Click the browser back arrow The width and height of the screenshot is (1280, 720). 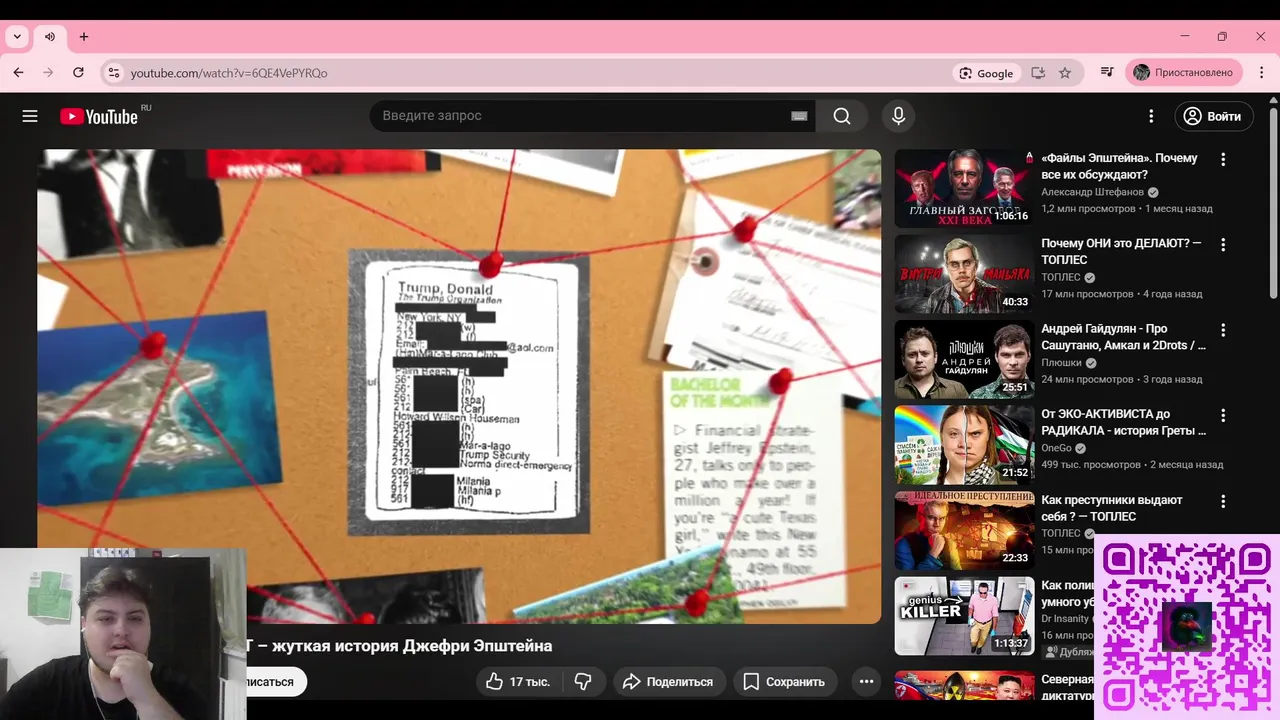pyautogui.click(x=18, y=73)
